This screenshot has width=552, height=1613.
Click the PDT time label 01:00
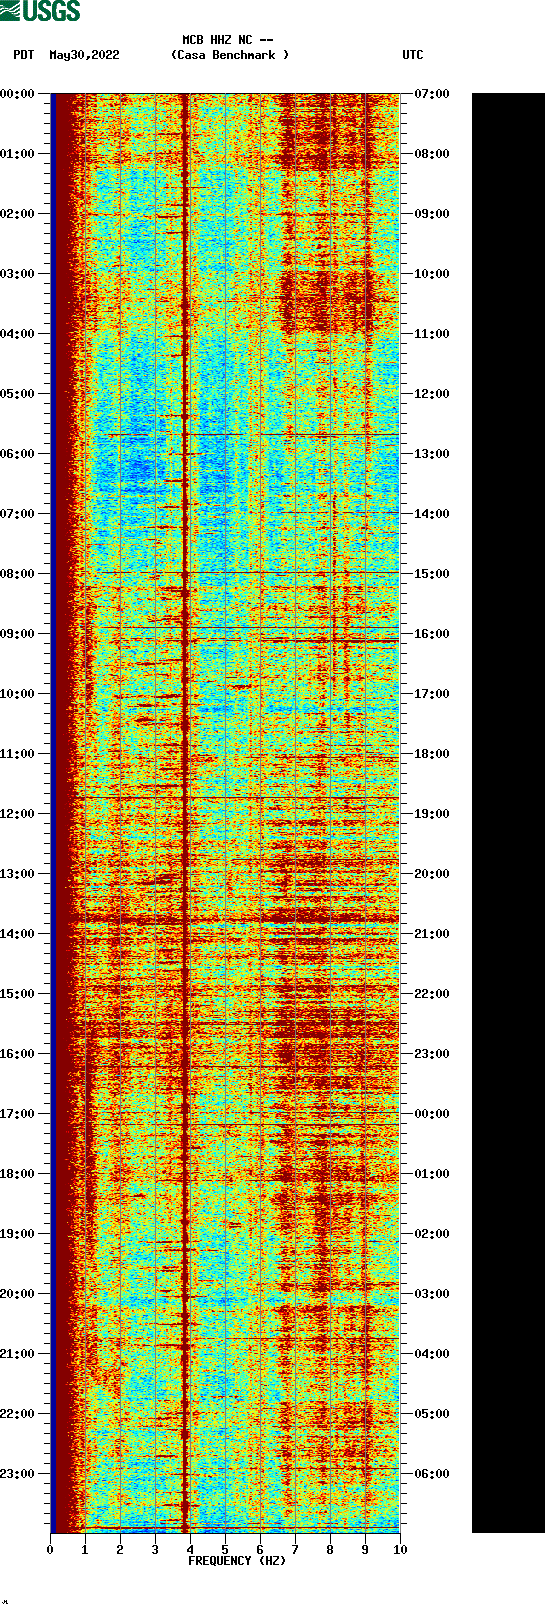point(18,154)
